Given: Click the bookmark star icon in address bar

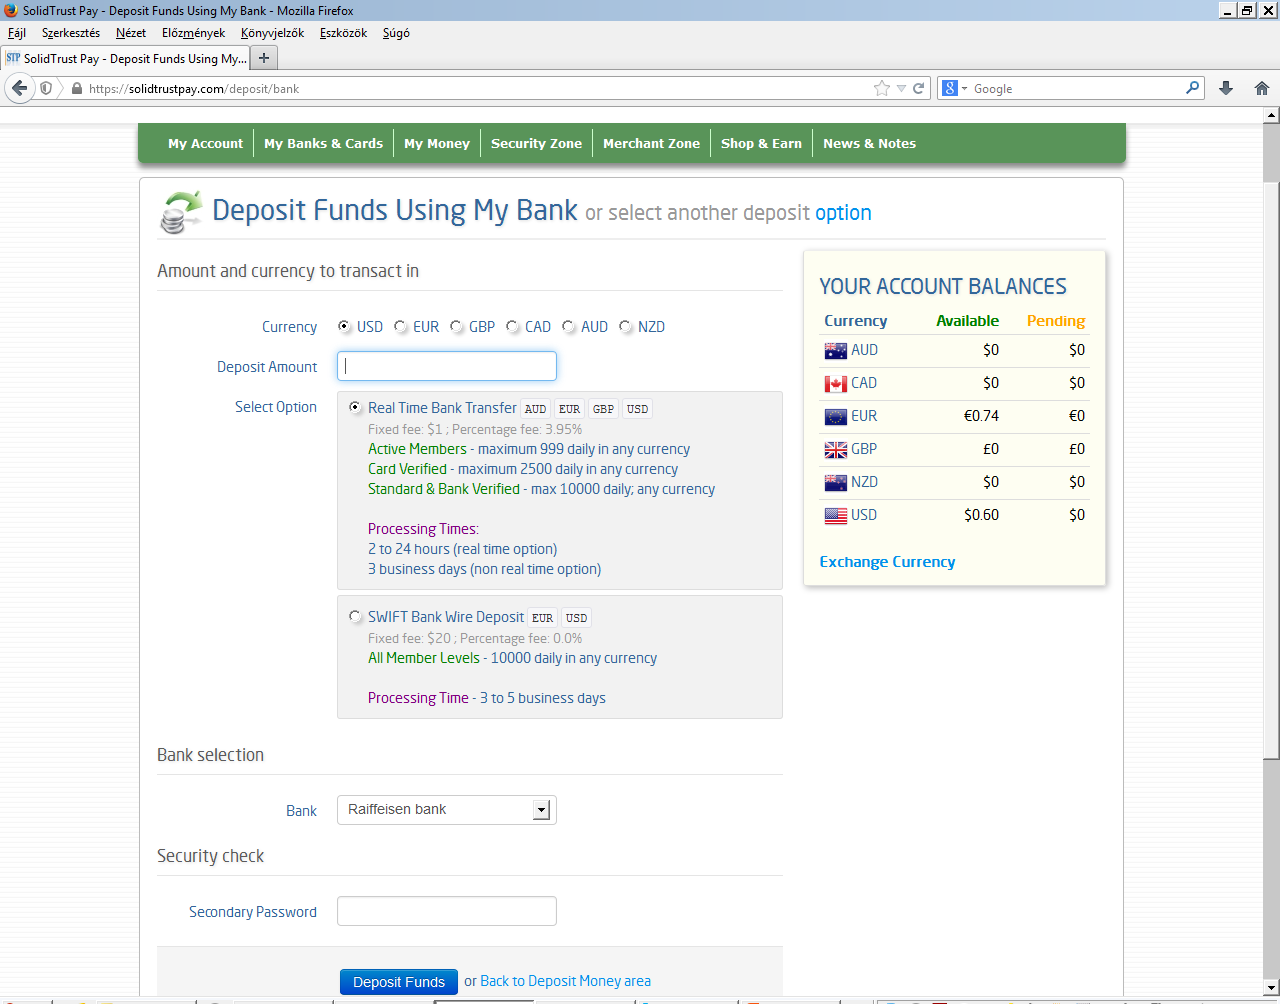Looking at the screenshot, I should pos(882,88).
